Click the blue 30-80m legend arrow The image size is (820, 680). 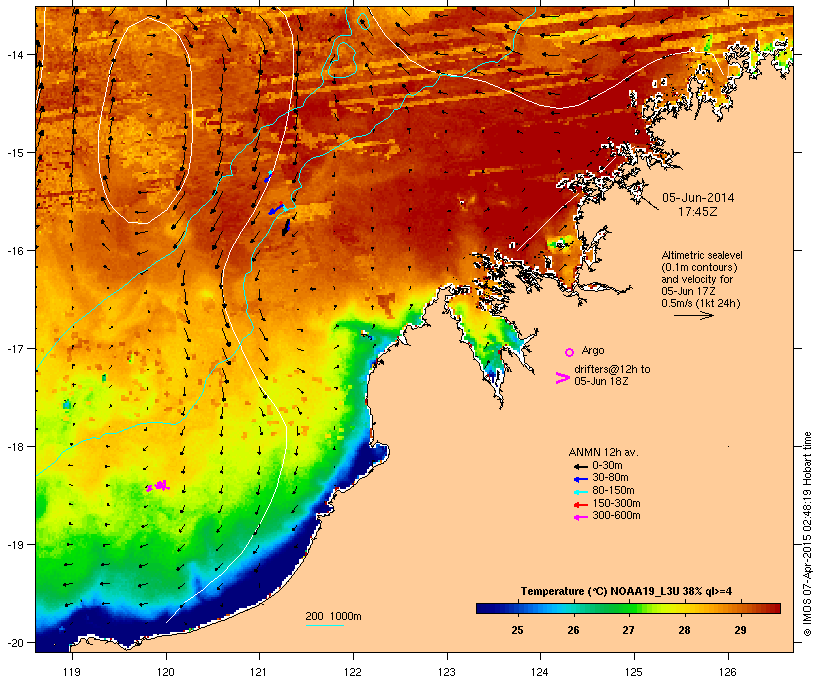tap(580, 479)
